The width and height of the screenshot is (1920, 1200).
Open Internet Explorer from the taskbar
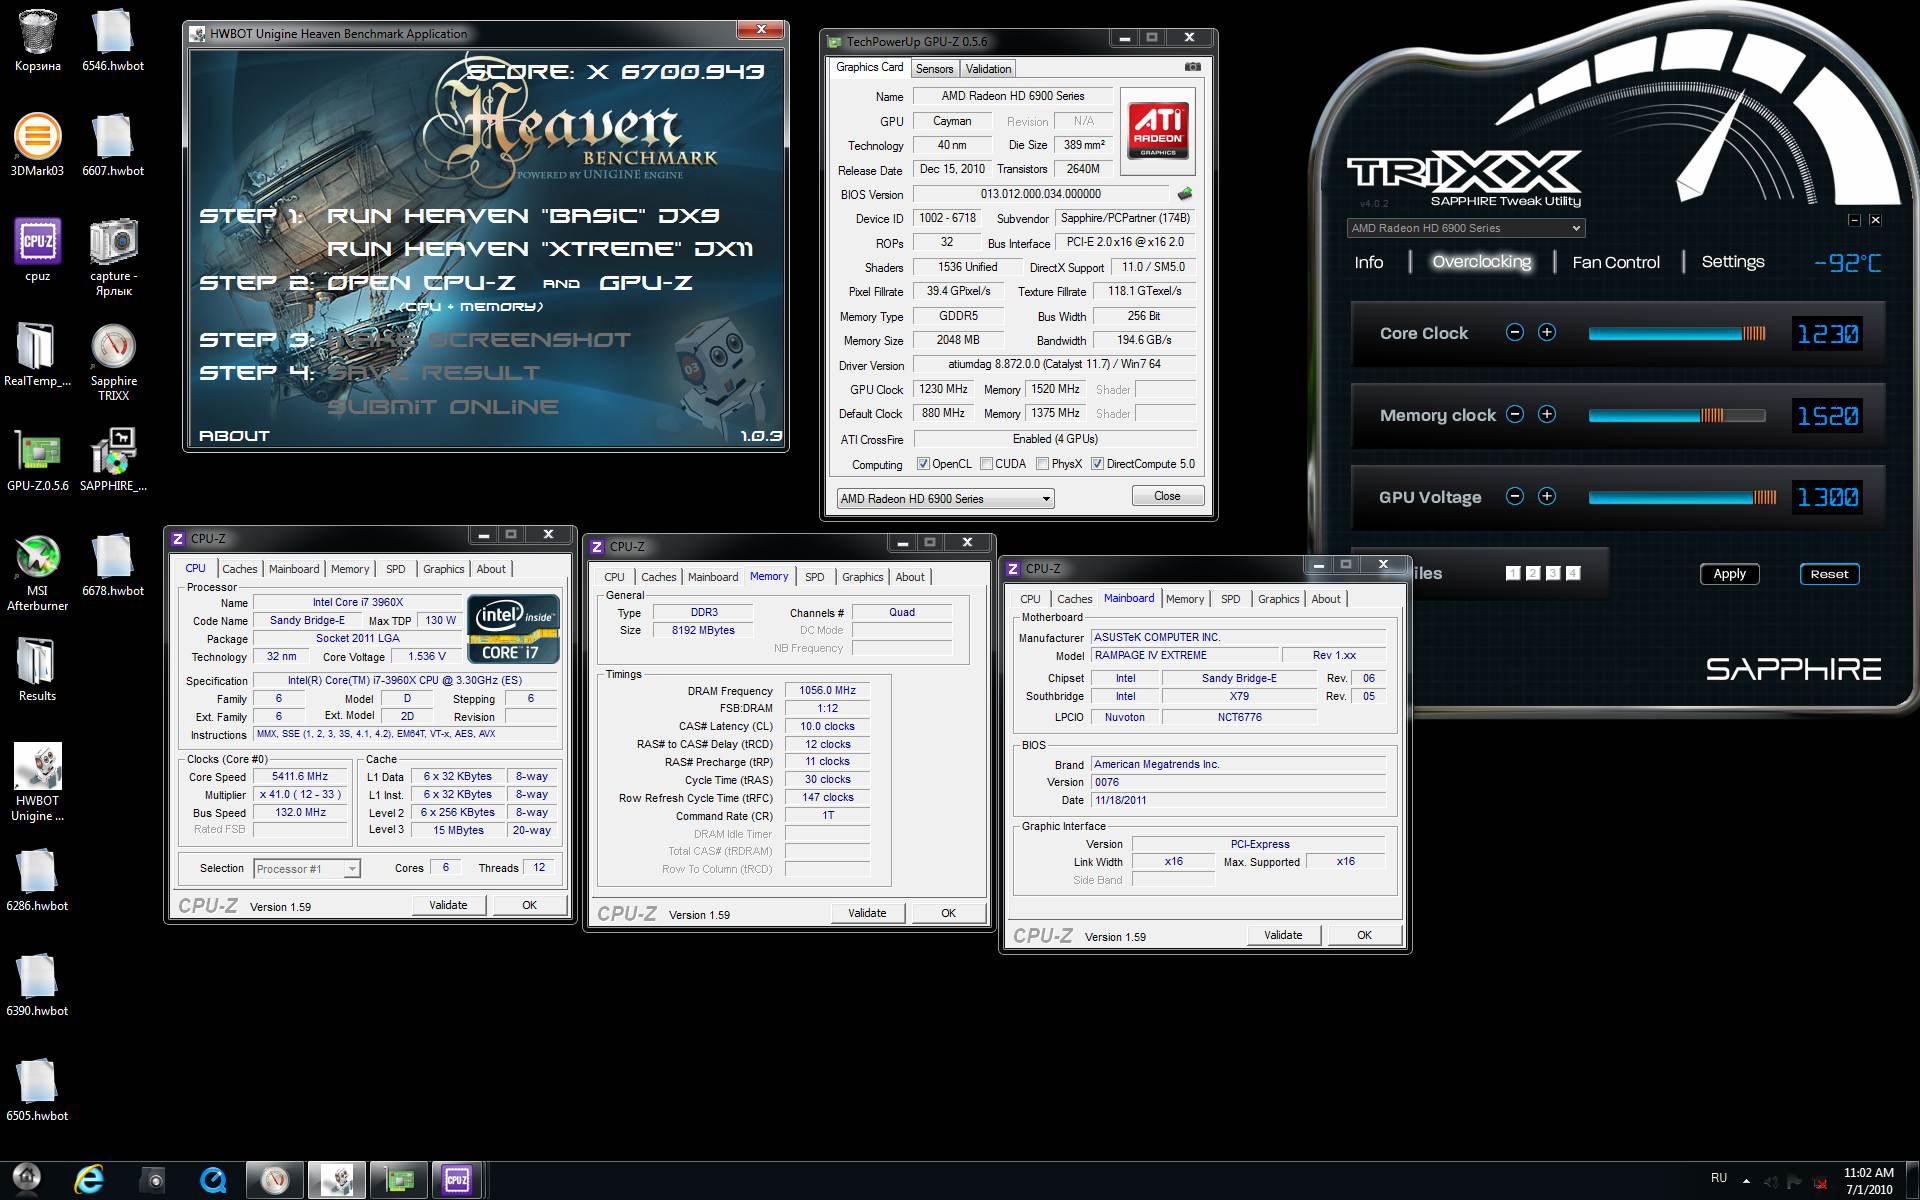click(x=89, y=1181)
